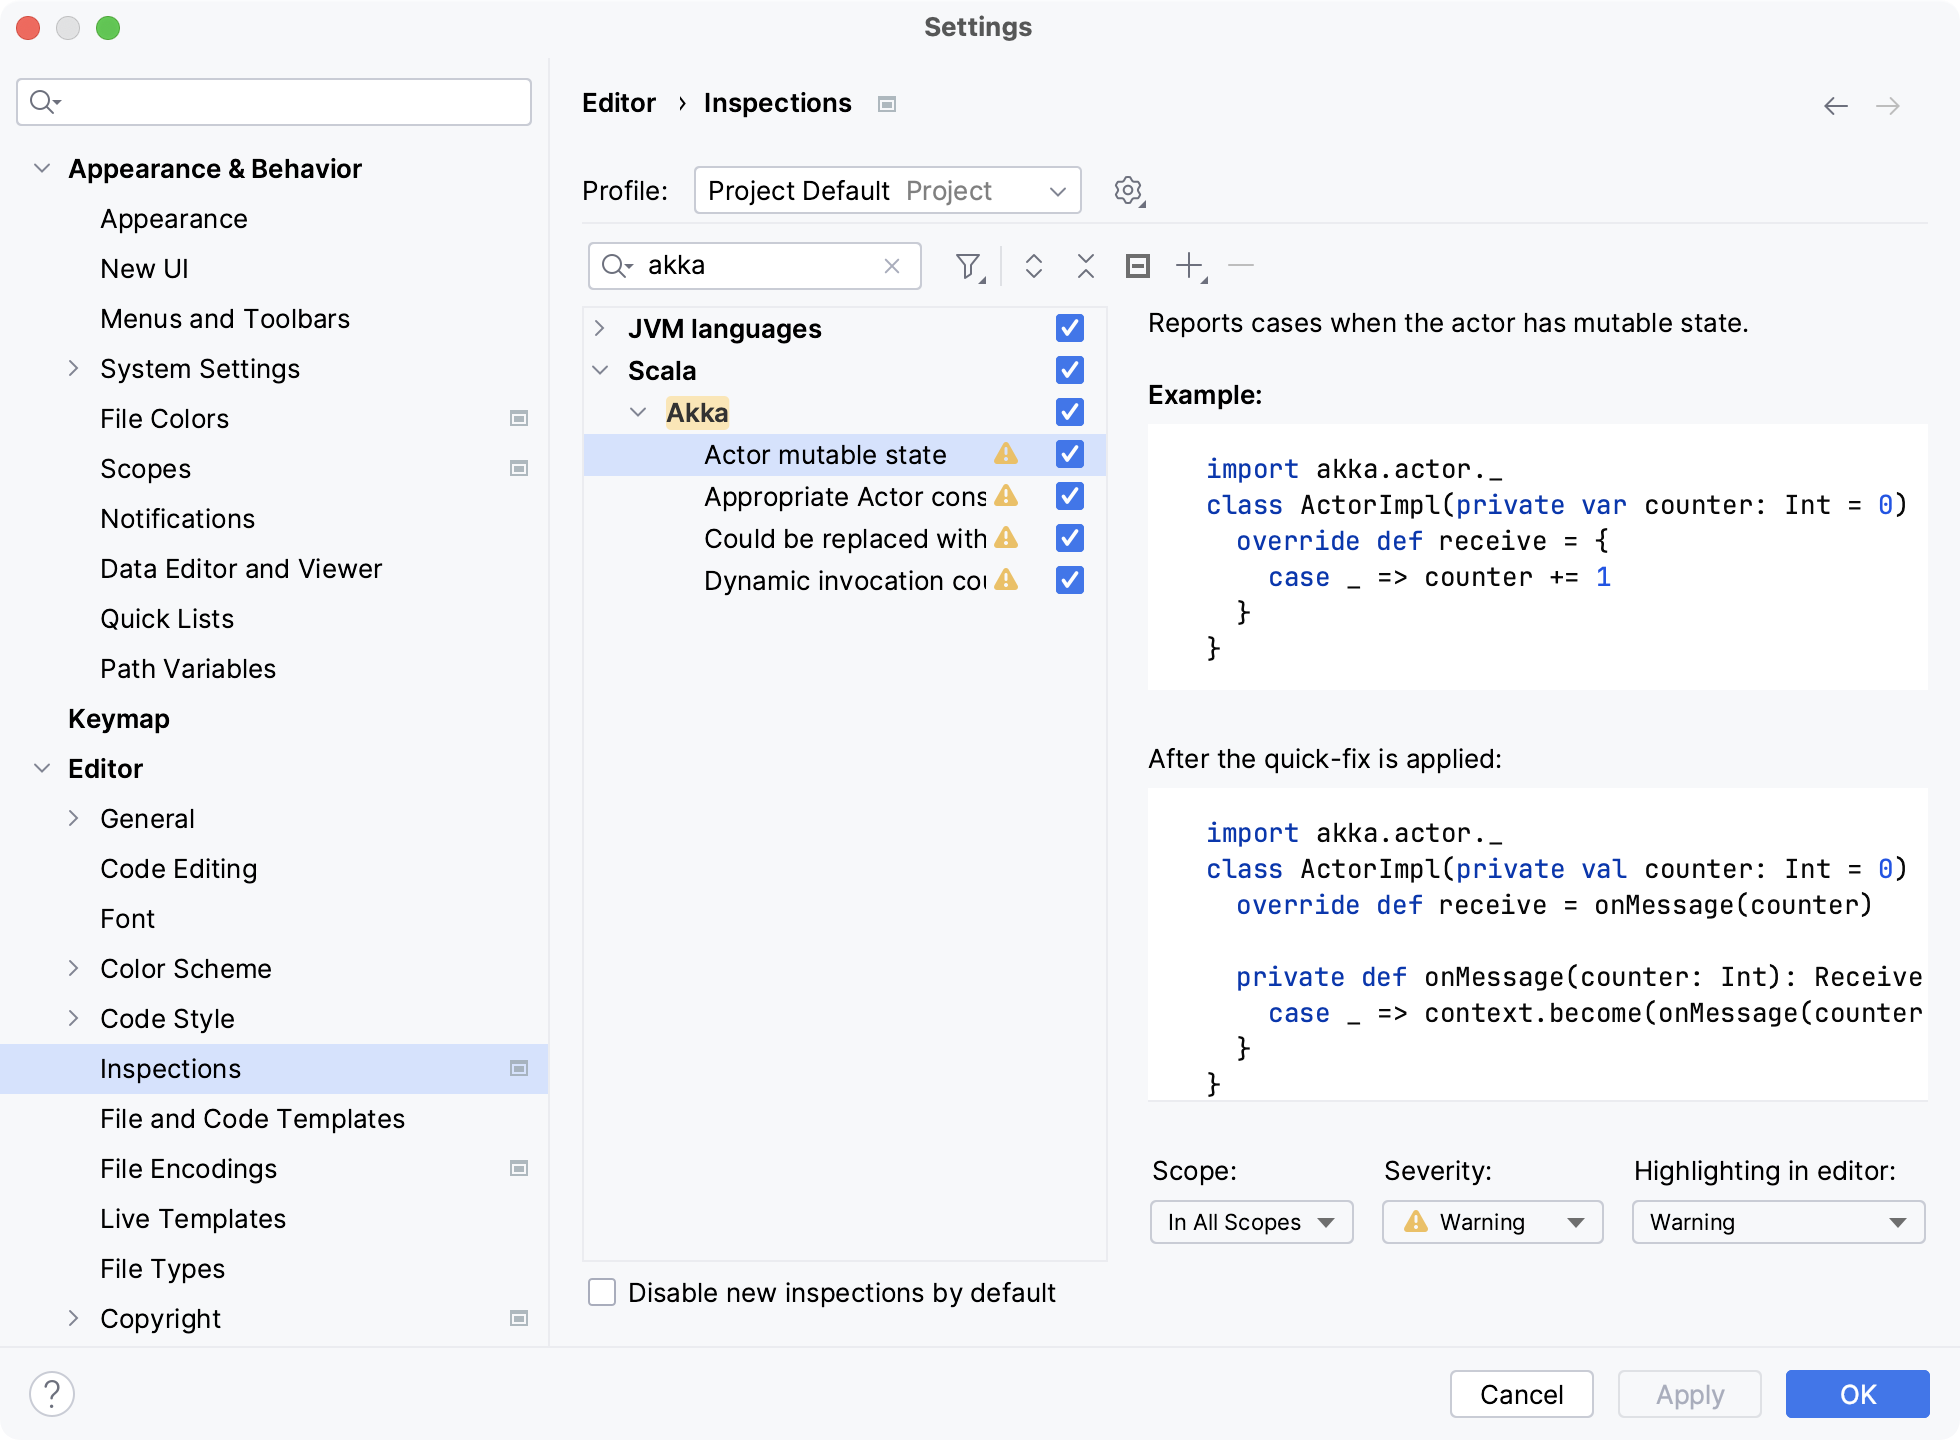Clear the akka search text
Viewport: 1960px width, 1440px height.
892,266
